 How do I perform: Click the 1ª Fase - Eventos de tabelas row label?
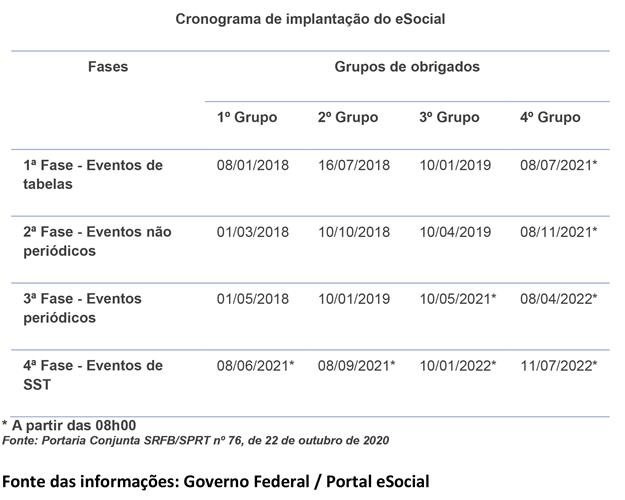(93, 174)
